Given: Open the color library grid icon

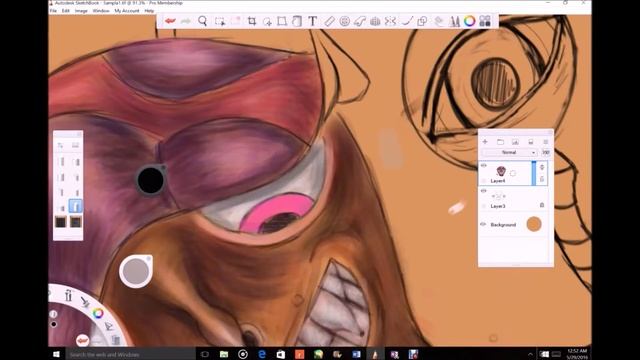Looking at the screenshot, I should point(485,21).
